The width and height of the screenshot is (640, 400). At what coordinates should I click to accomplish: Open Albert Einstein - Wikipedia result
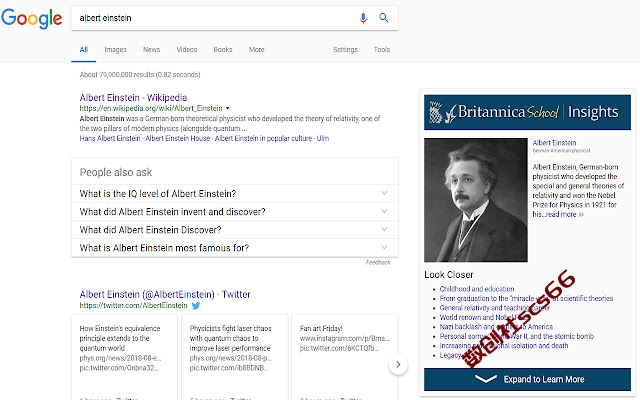pyautogui.click(x=133, y=98)
